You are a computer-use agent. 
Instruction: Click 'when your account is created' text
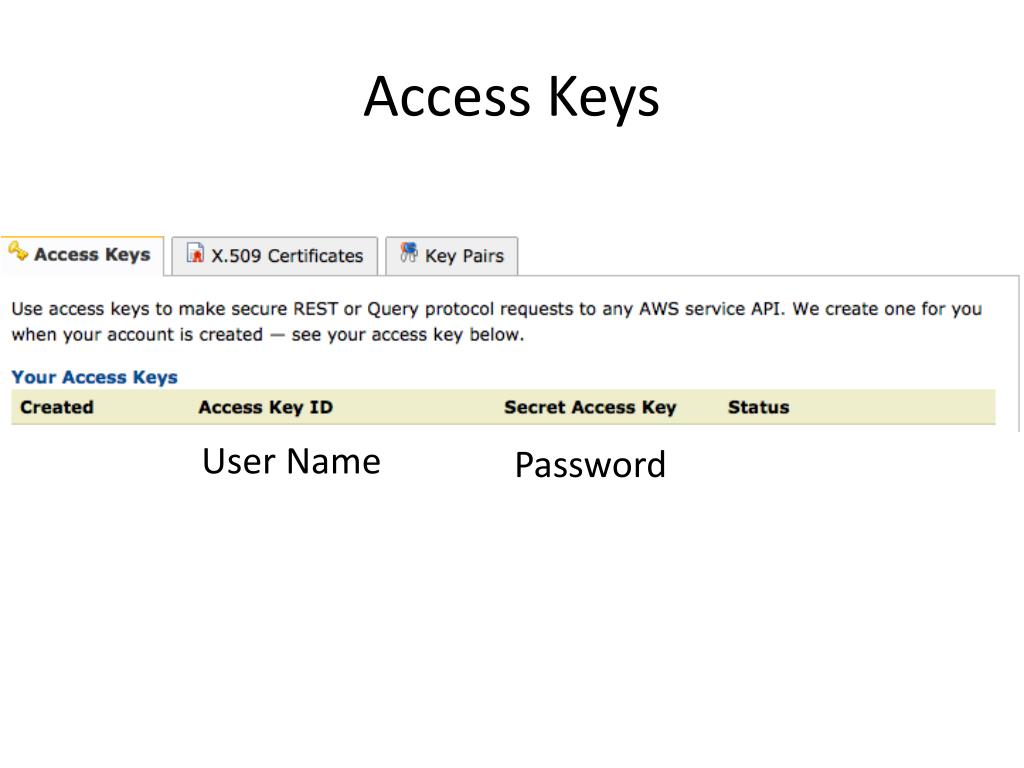137,335
